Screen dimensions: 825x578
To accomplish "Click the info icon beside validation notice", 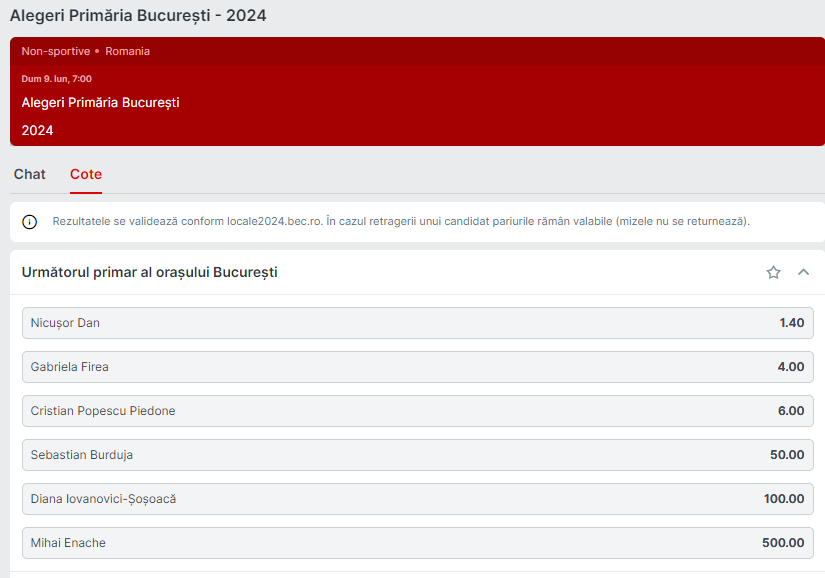I will click(x=29, y=222).
